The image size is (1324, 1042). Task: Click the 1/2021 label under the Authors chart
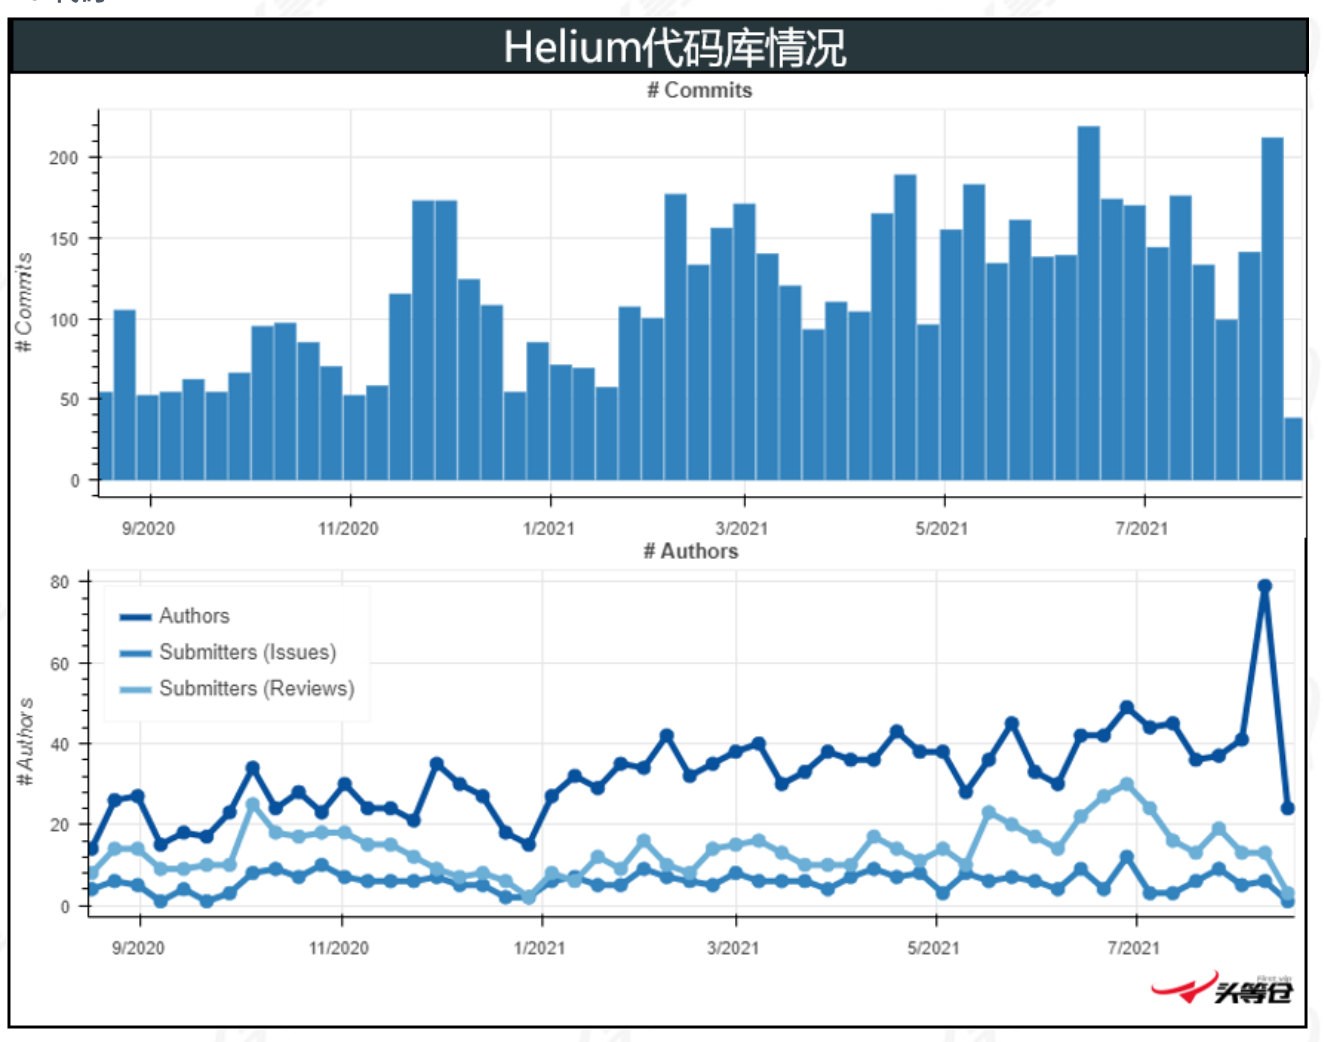coord(539,947)
